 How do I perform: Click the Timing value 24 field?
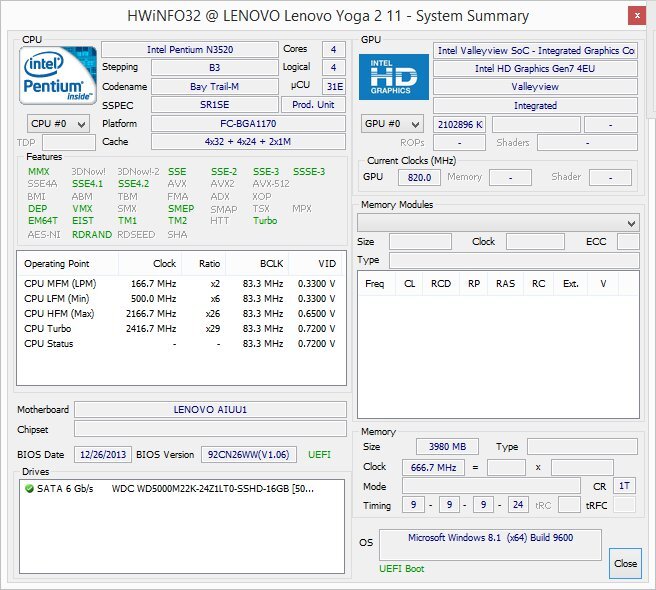click(x=518, y=505)
